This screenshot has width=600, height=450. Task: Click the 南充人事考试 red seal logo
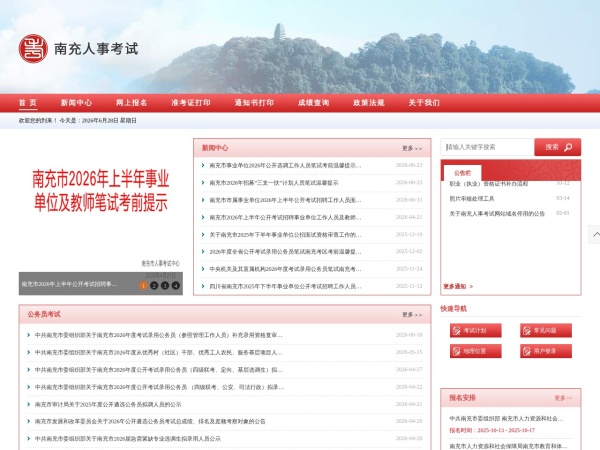(33, 49)
